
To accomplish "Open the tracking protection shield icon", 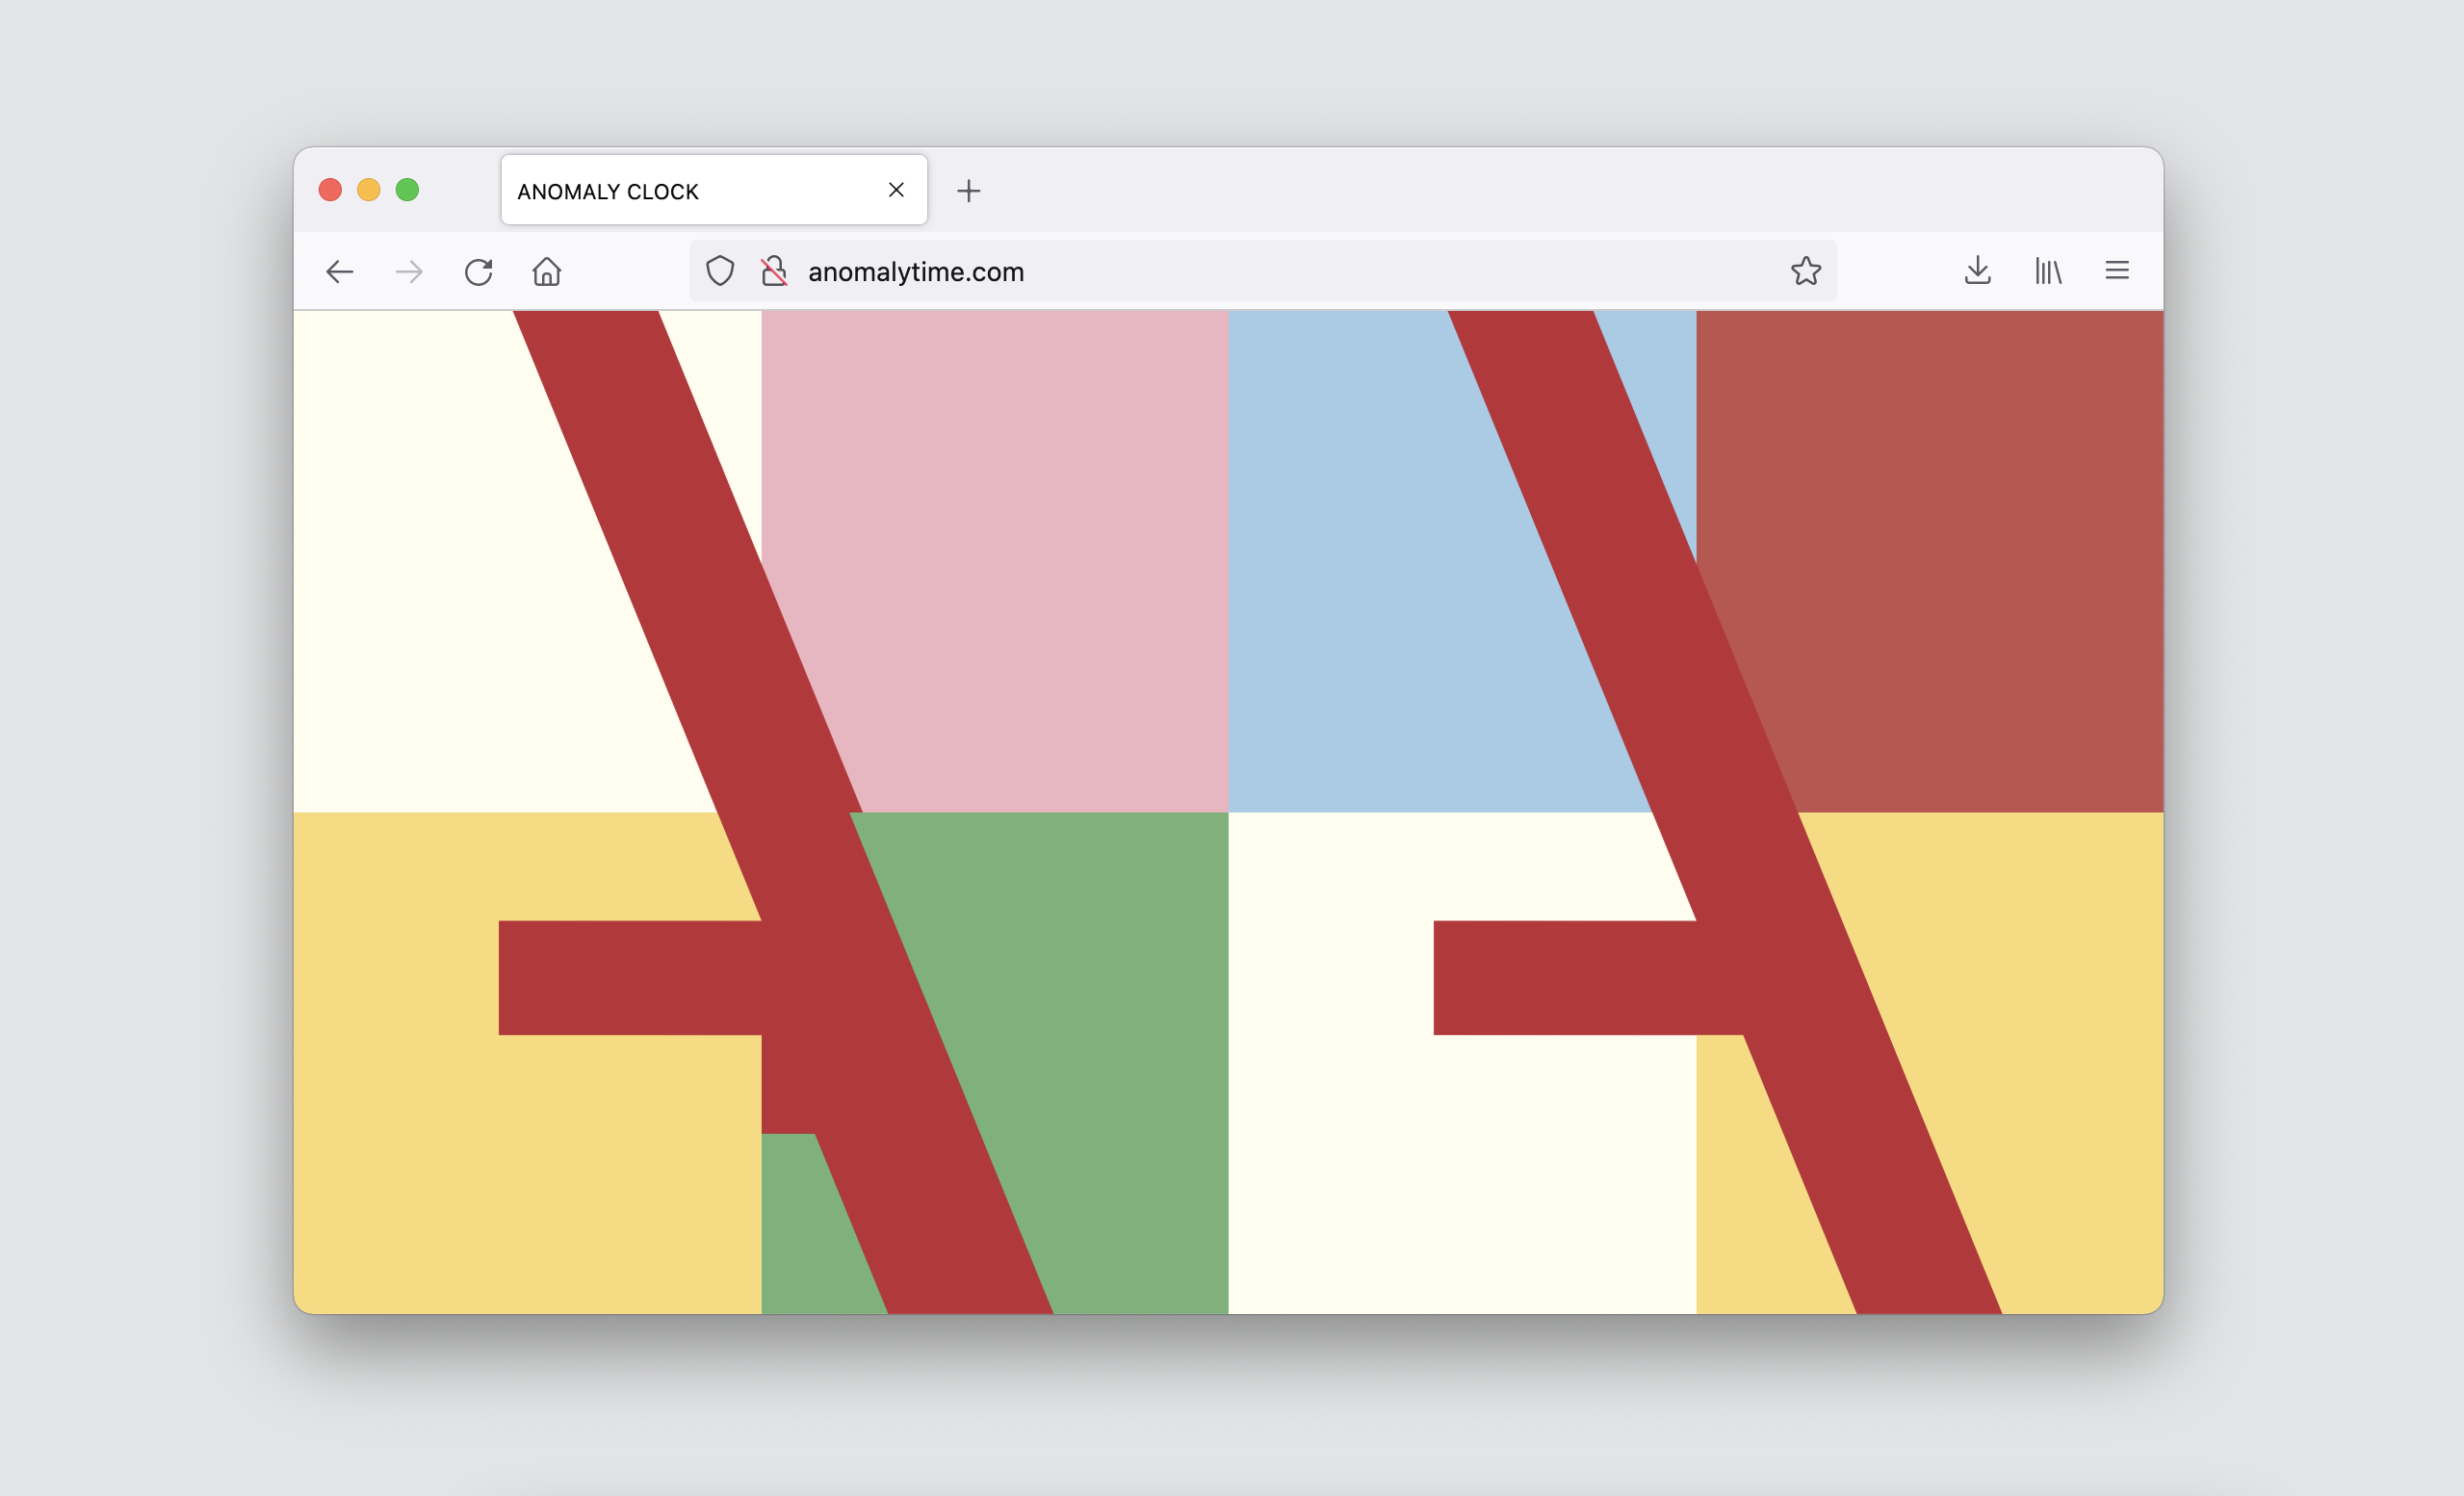I will tap(720, 271).
